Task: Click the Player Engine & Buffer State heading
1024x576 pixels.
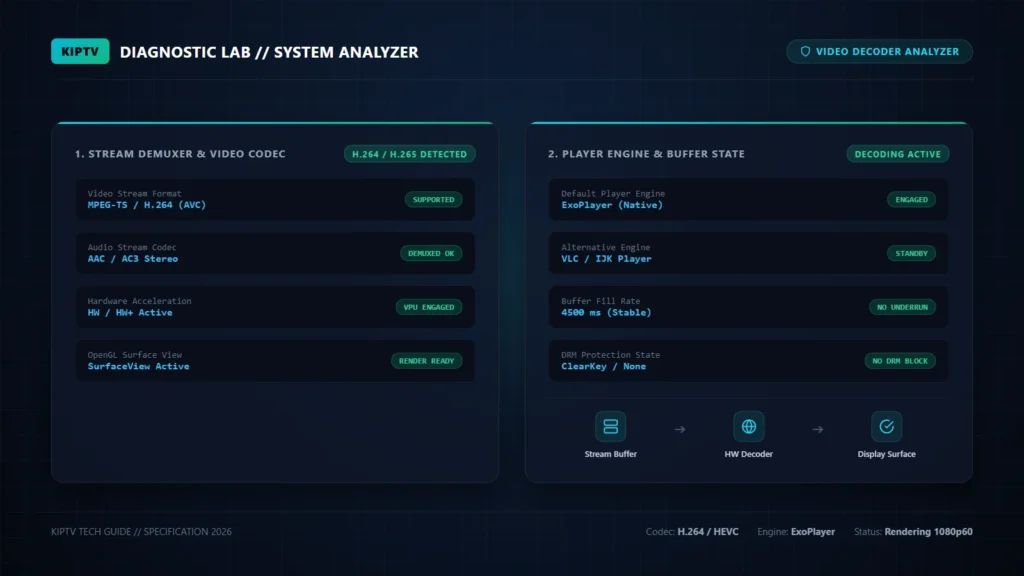Action: pyautogui.click(x=647, y=154)
